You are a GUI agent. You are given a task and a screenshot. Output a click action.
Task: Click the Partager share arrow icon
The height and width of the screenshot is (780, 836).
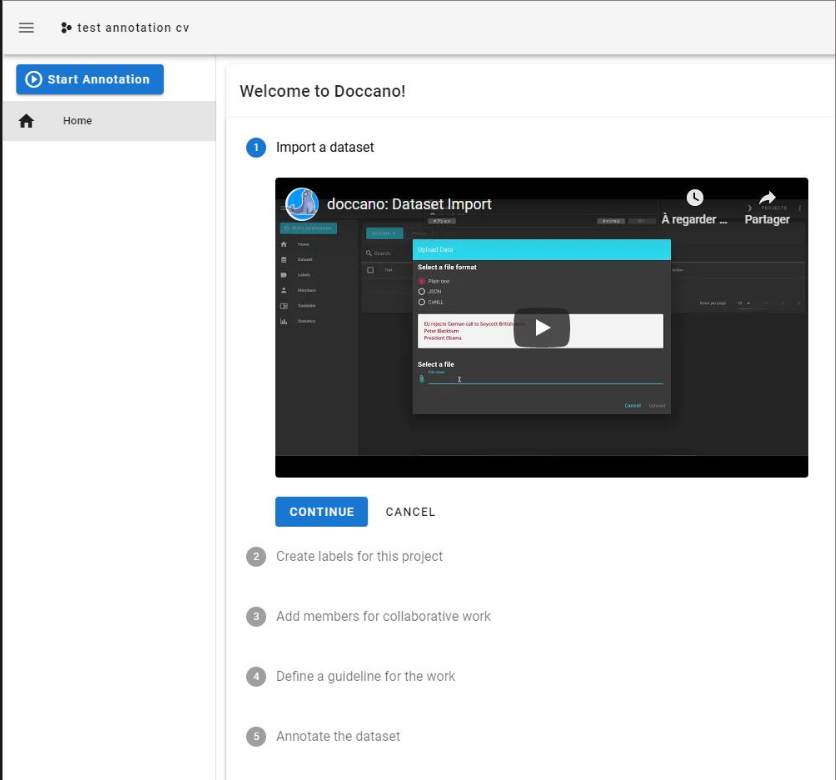click(x=768, y=198)
